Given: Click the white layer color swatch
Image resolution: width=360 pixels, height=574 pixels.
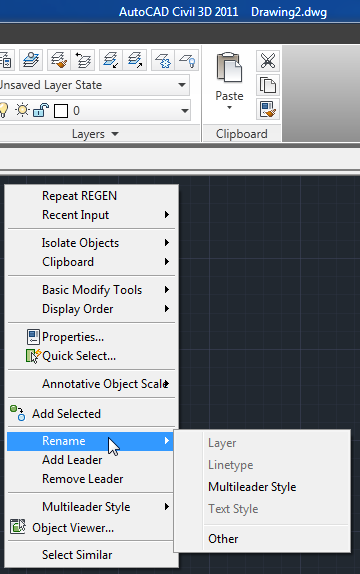Looking at the screenshot, I should point(61,111).
